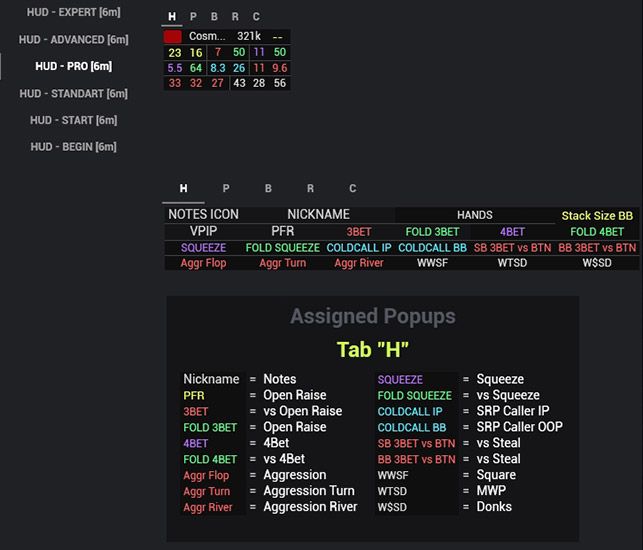Click coldcall BB value 26 in preview
The width and height of the screenshot is (643, 550).
point(239,68)
